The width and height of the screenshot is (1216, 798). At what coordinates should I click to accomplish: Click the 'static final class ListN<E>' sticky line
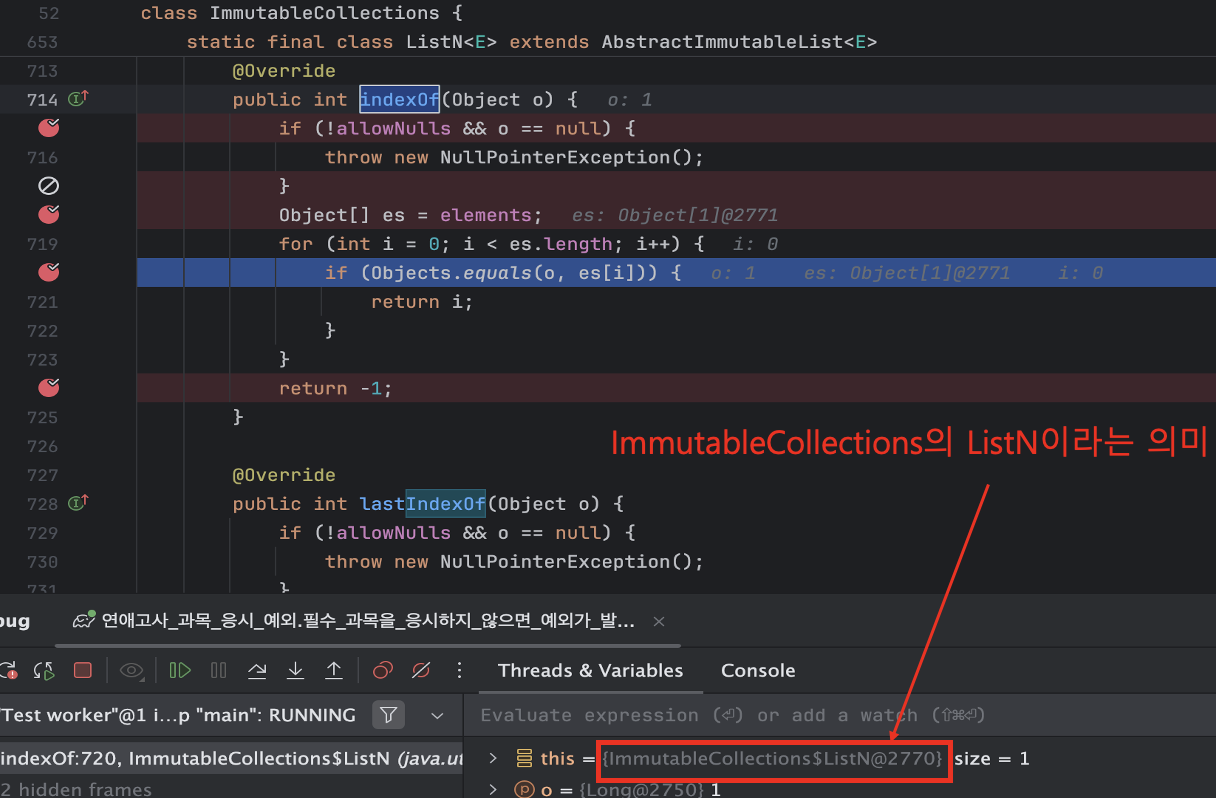point(532,42)
